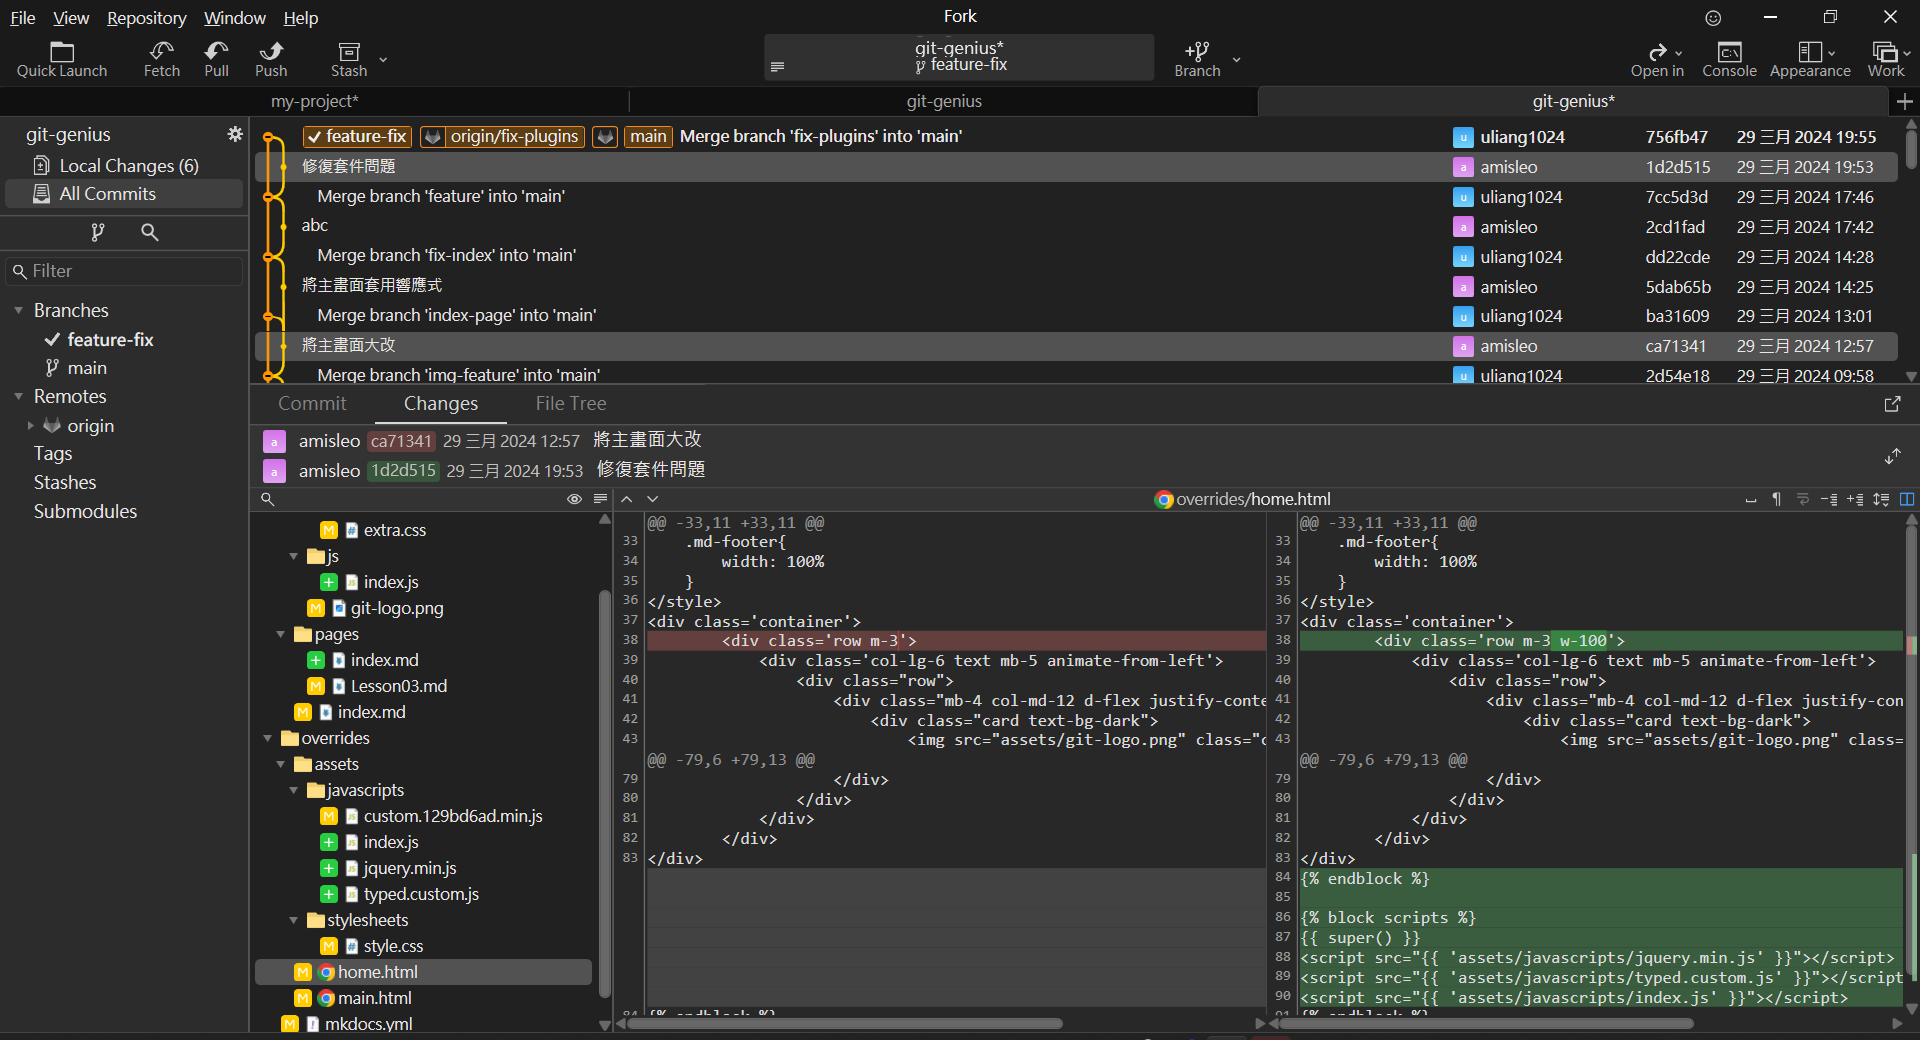Toggle word wrap in the diff view
The width and height of the screenshot is (1920, 1040).
point(1803,499)
